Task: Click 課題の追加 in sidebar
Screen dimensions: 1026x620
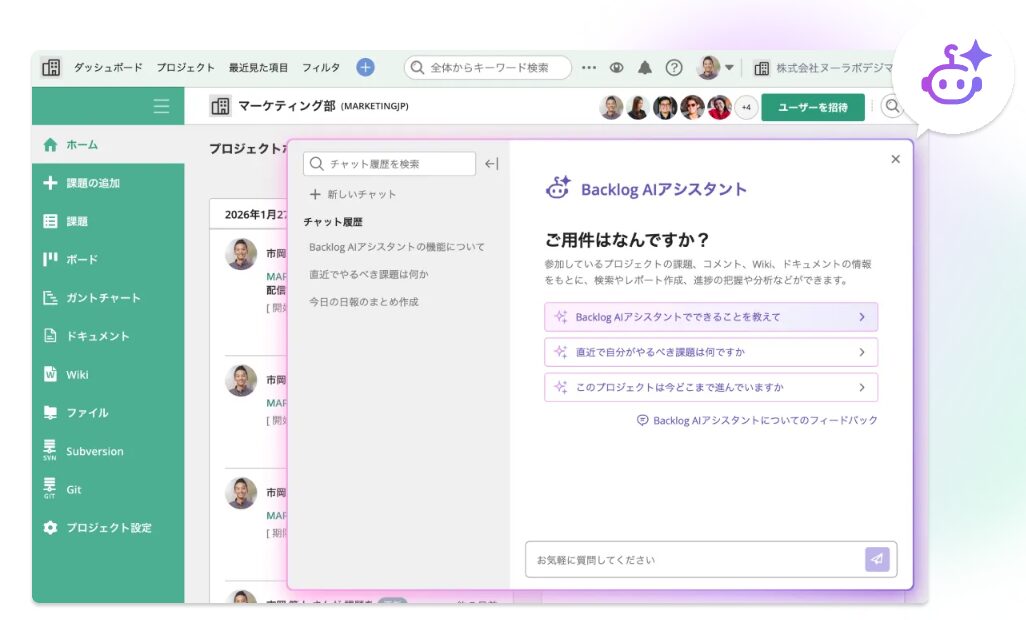Action: click(108, 183)
